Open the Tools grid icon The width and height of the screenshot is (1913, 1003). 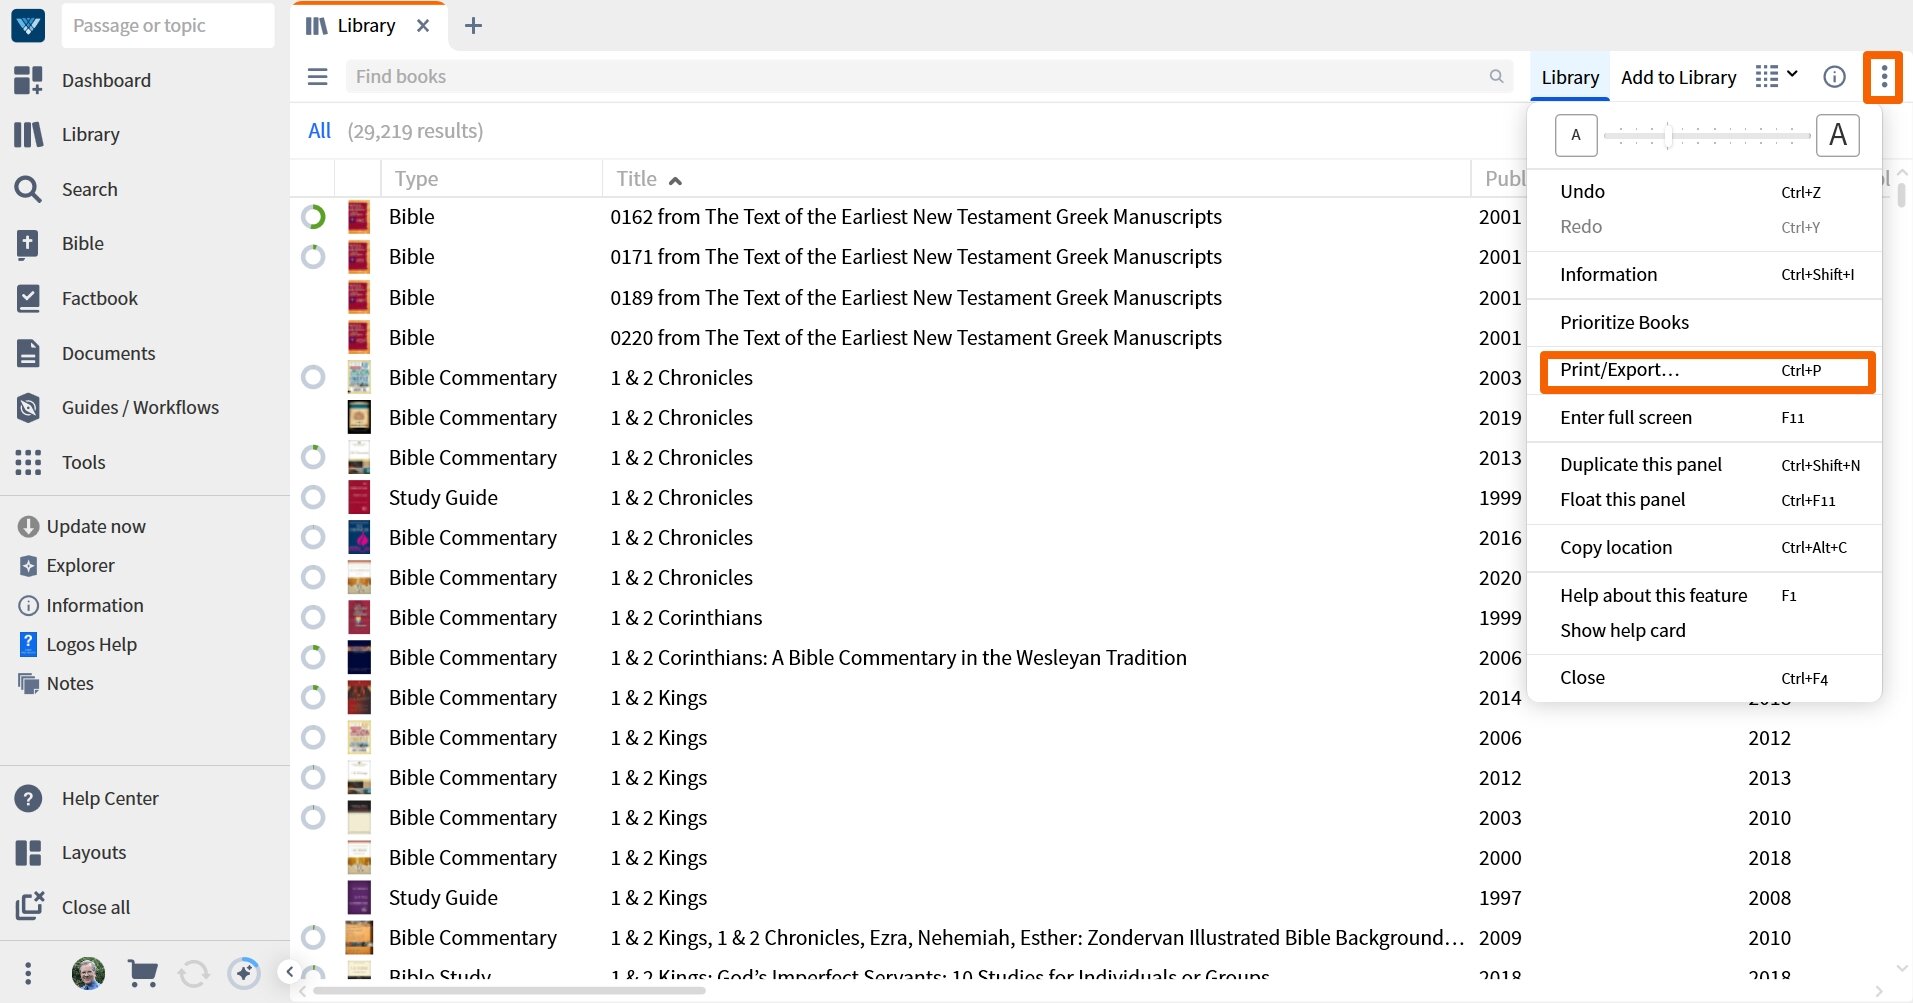click(29, 462)
